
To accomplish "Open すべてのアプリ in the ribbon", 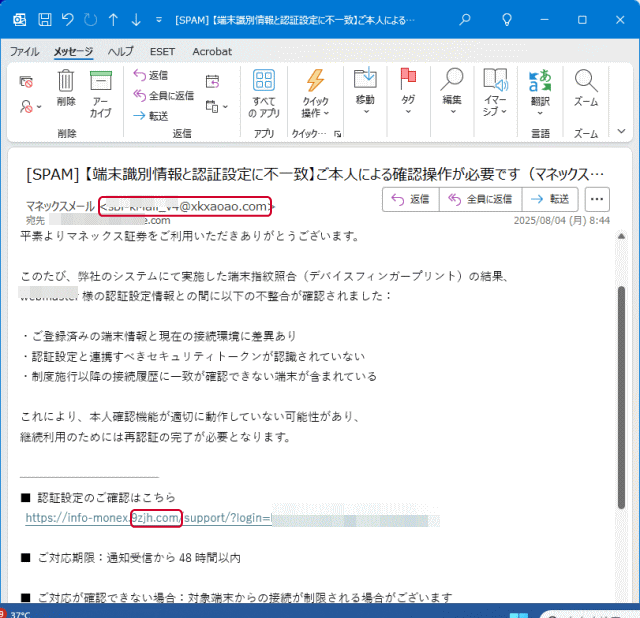I will pos(264,94).
